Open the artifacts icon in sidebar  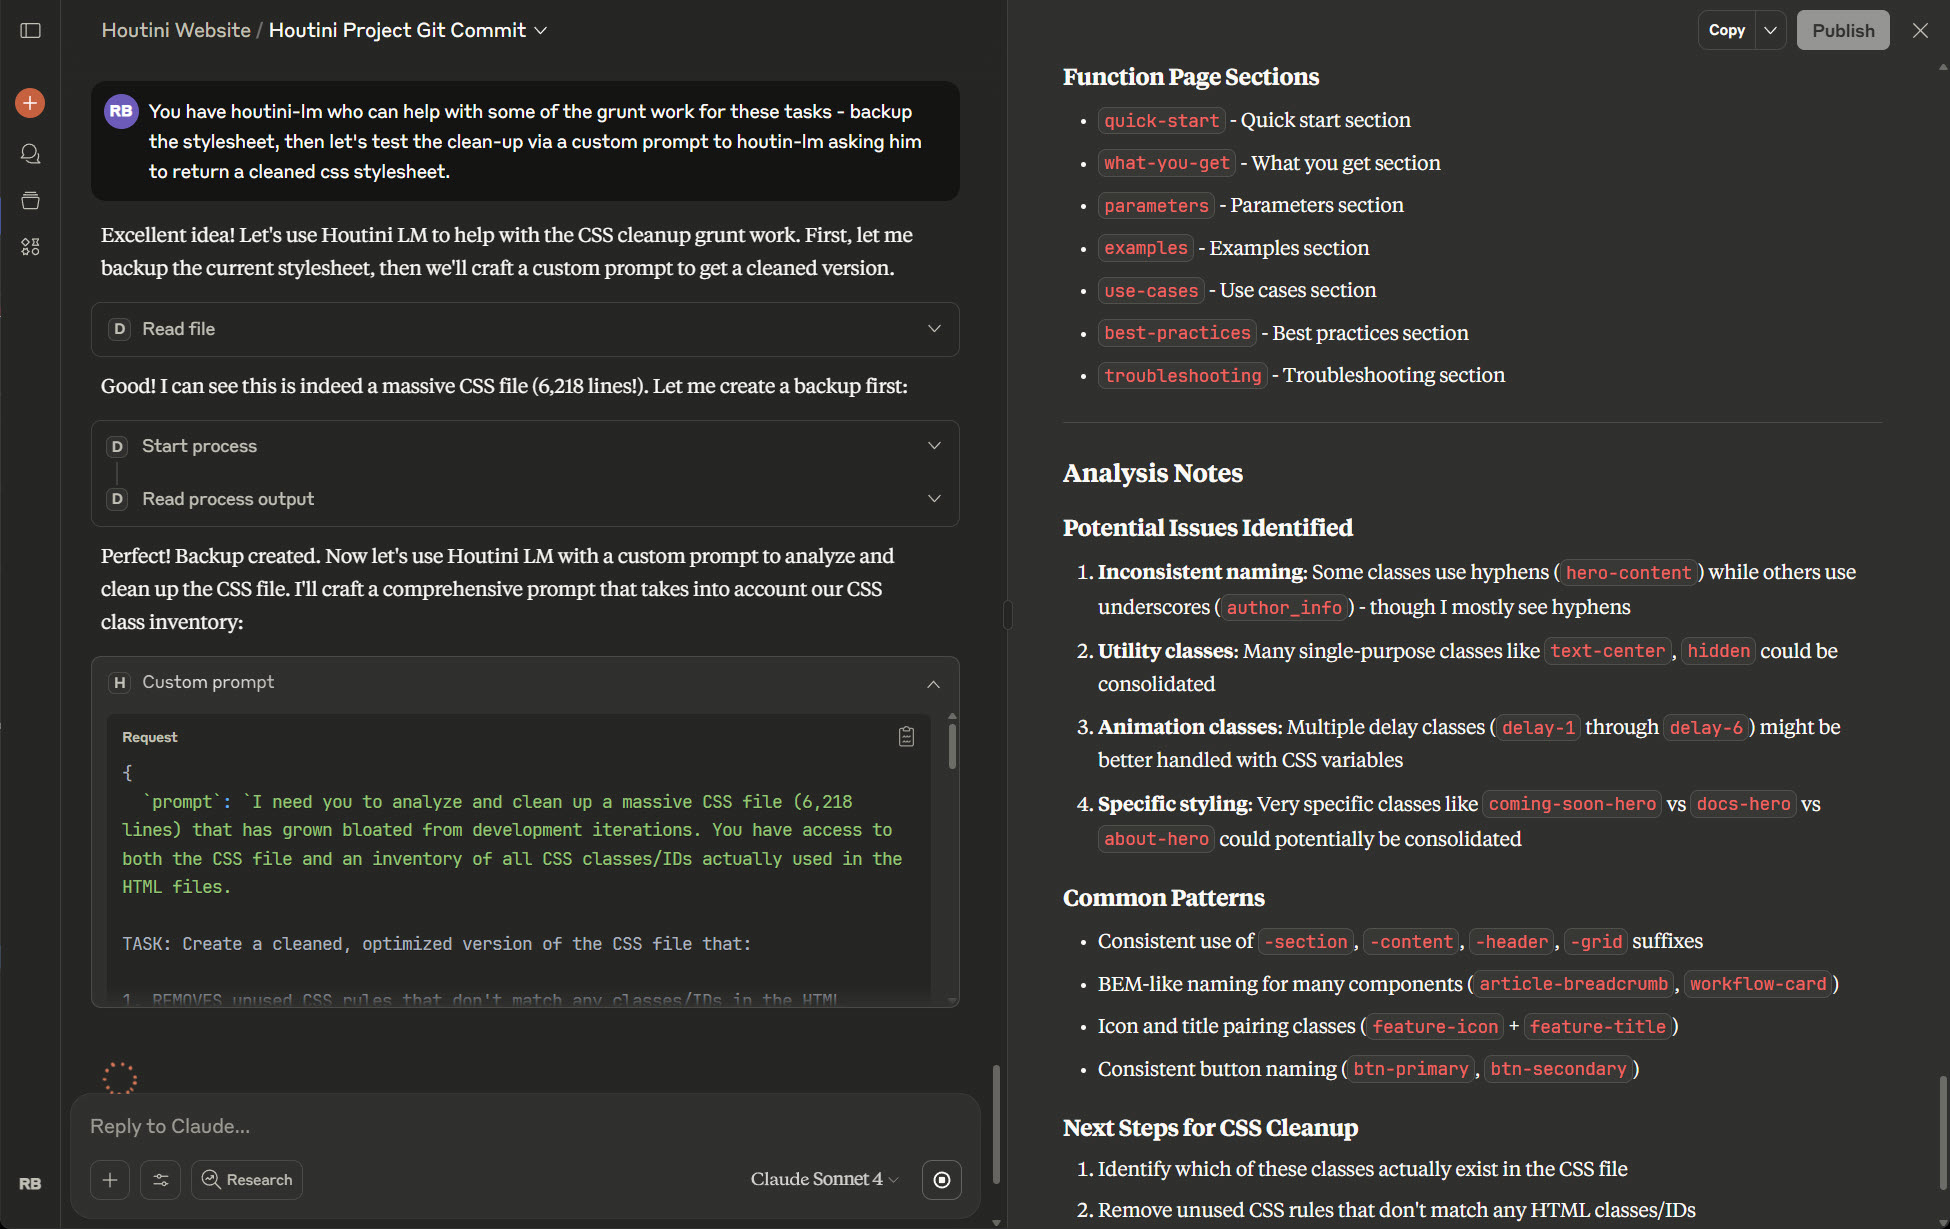[x=30, y=247]
